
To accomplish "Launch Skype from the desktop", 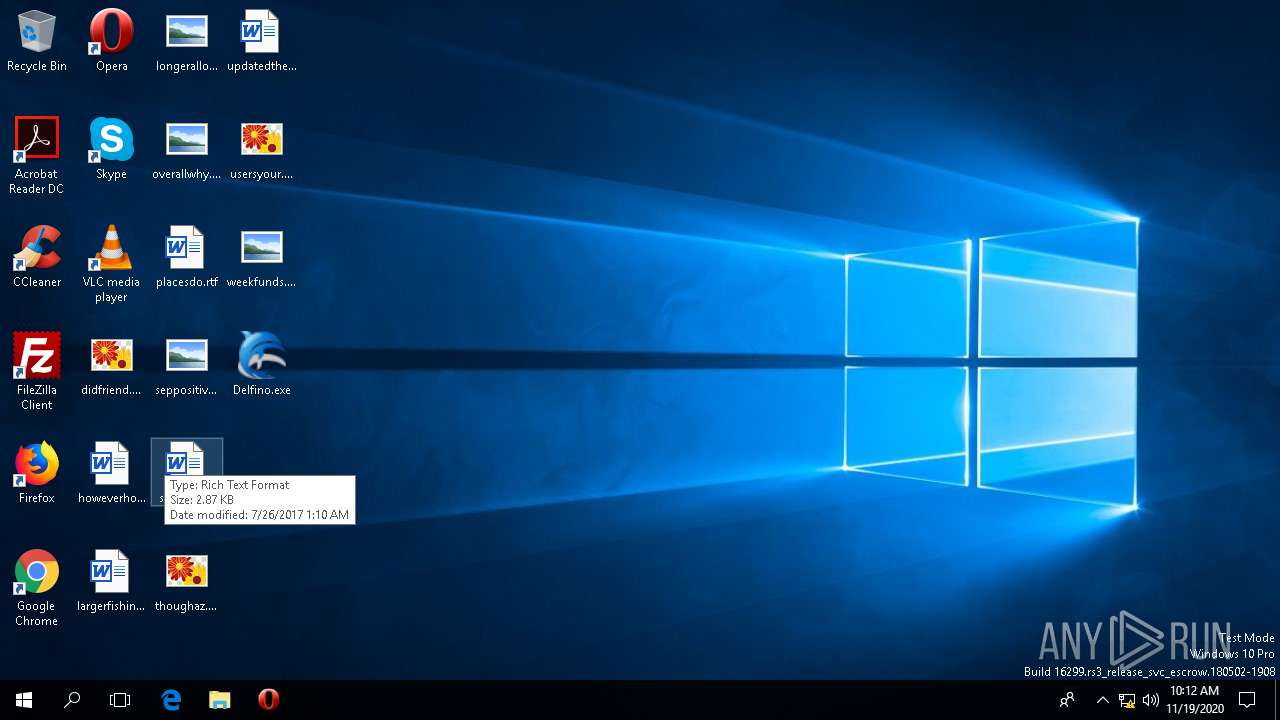I will coord(111,149).
